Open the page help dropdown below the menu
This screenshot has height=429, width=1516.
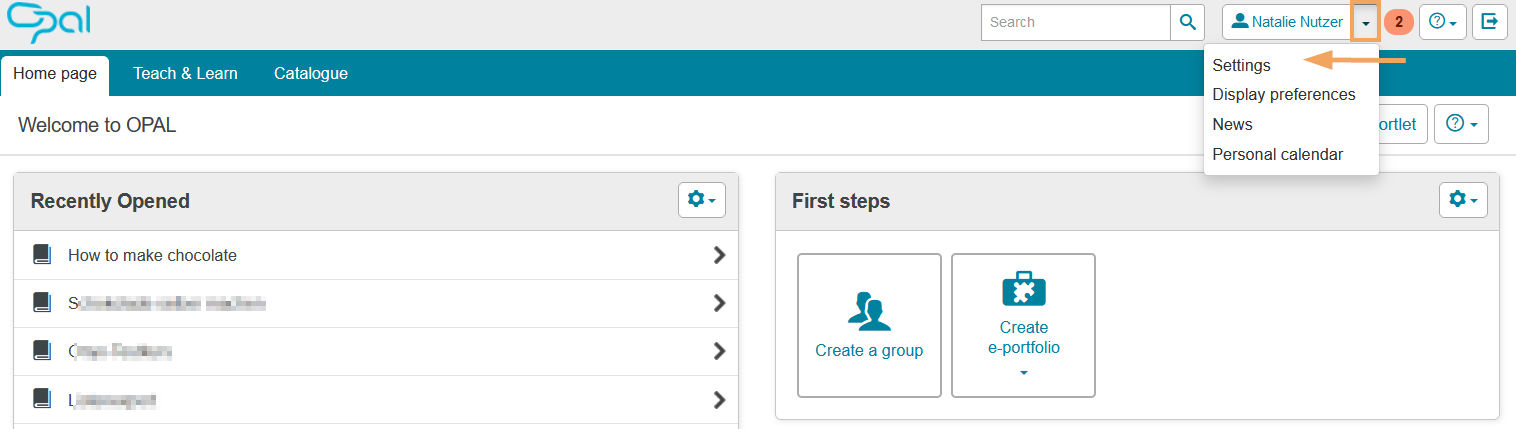tap(1461, 124)
